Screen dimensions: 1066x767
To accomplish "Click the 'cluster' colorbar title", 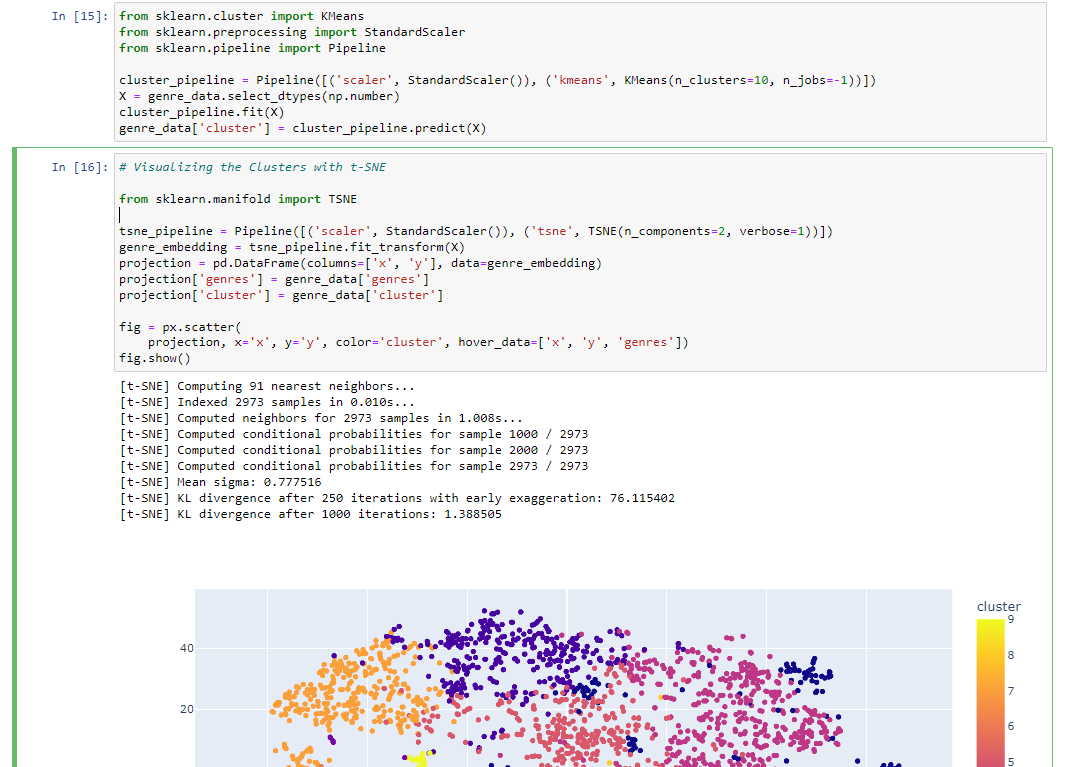I will pos(999,607).
